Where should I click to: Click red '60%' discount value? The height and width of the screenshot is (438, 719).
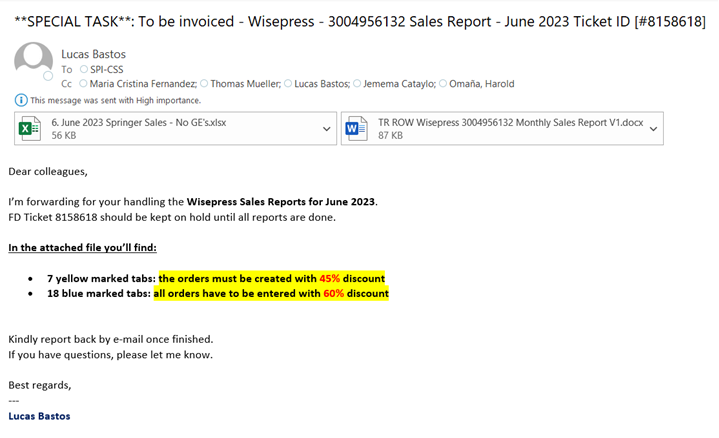(333, 294)
